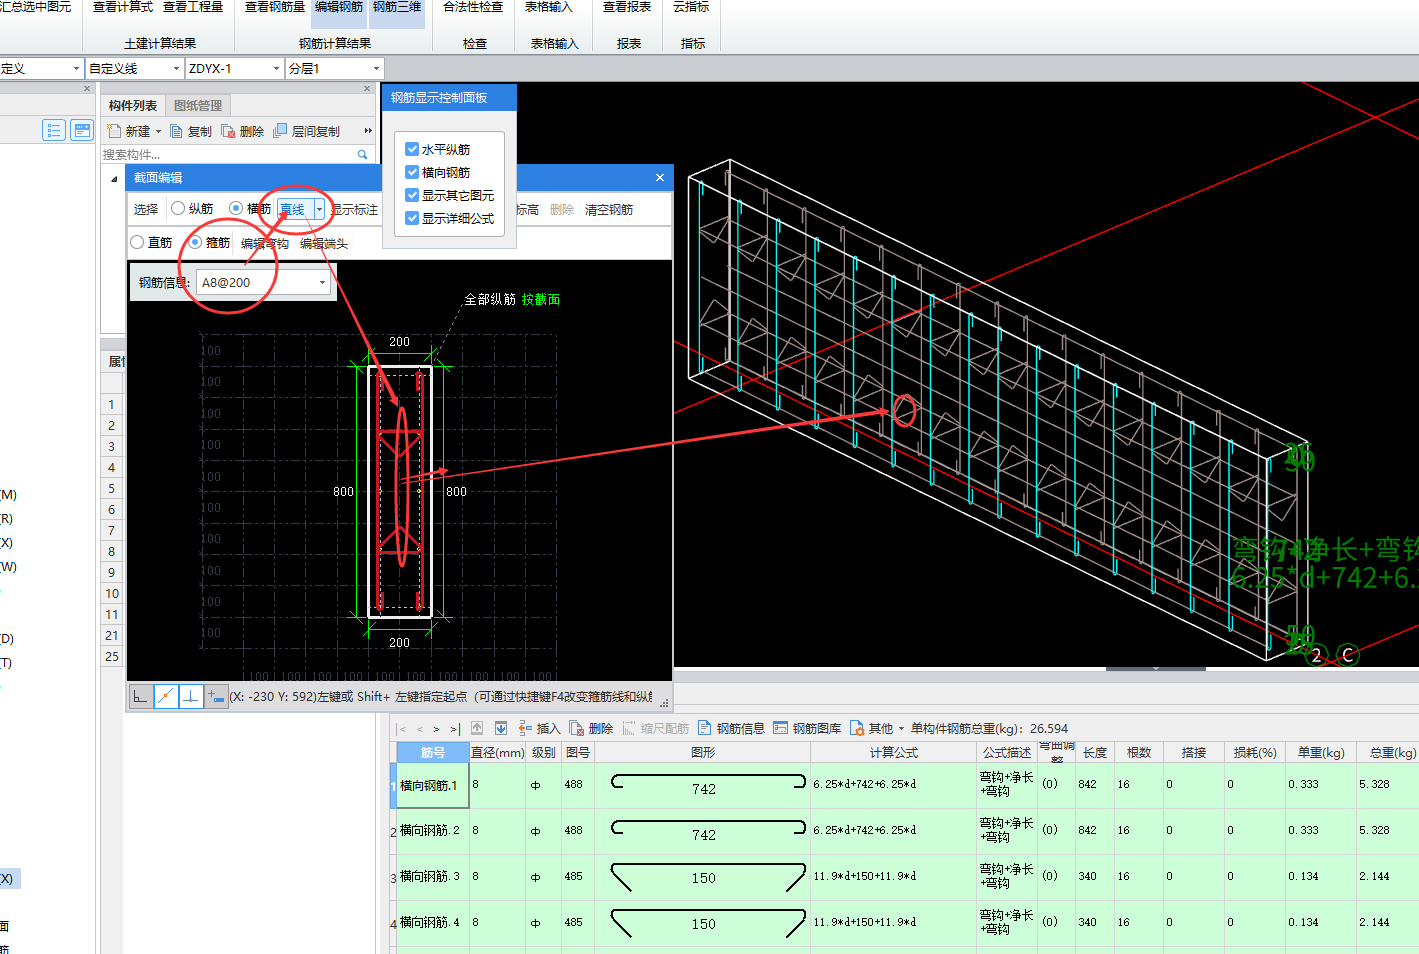1419x954 pixels.
Task: Click the 复制 copy icon in component list
Action: click(176, 131)
